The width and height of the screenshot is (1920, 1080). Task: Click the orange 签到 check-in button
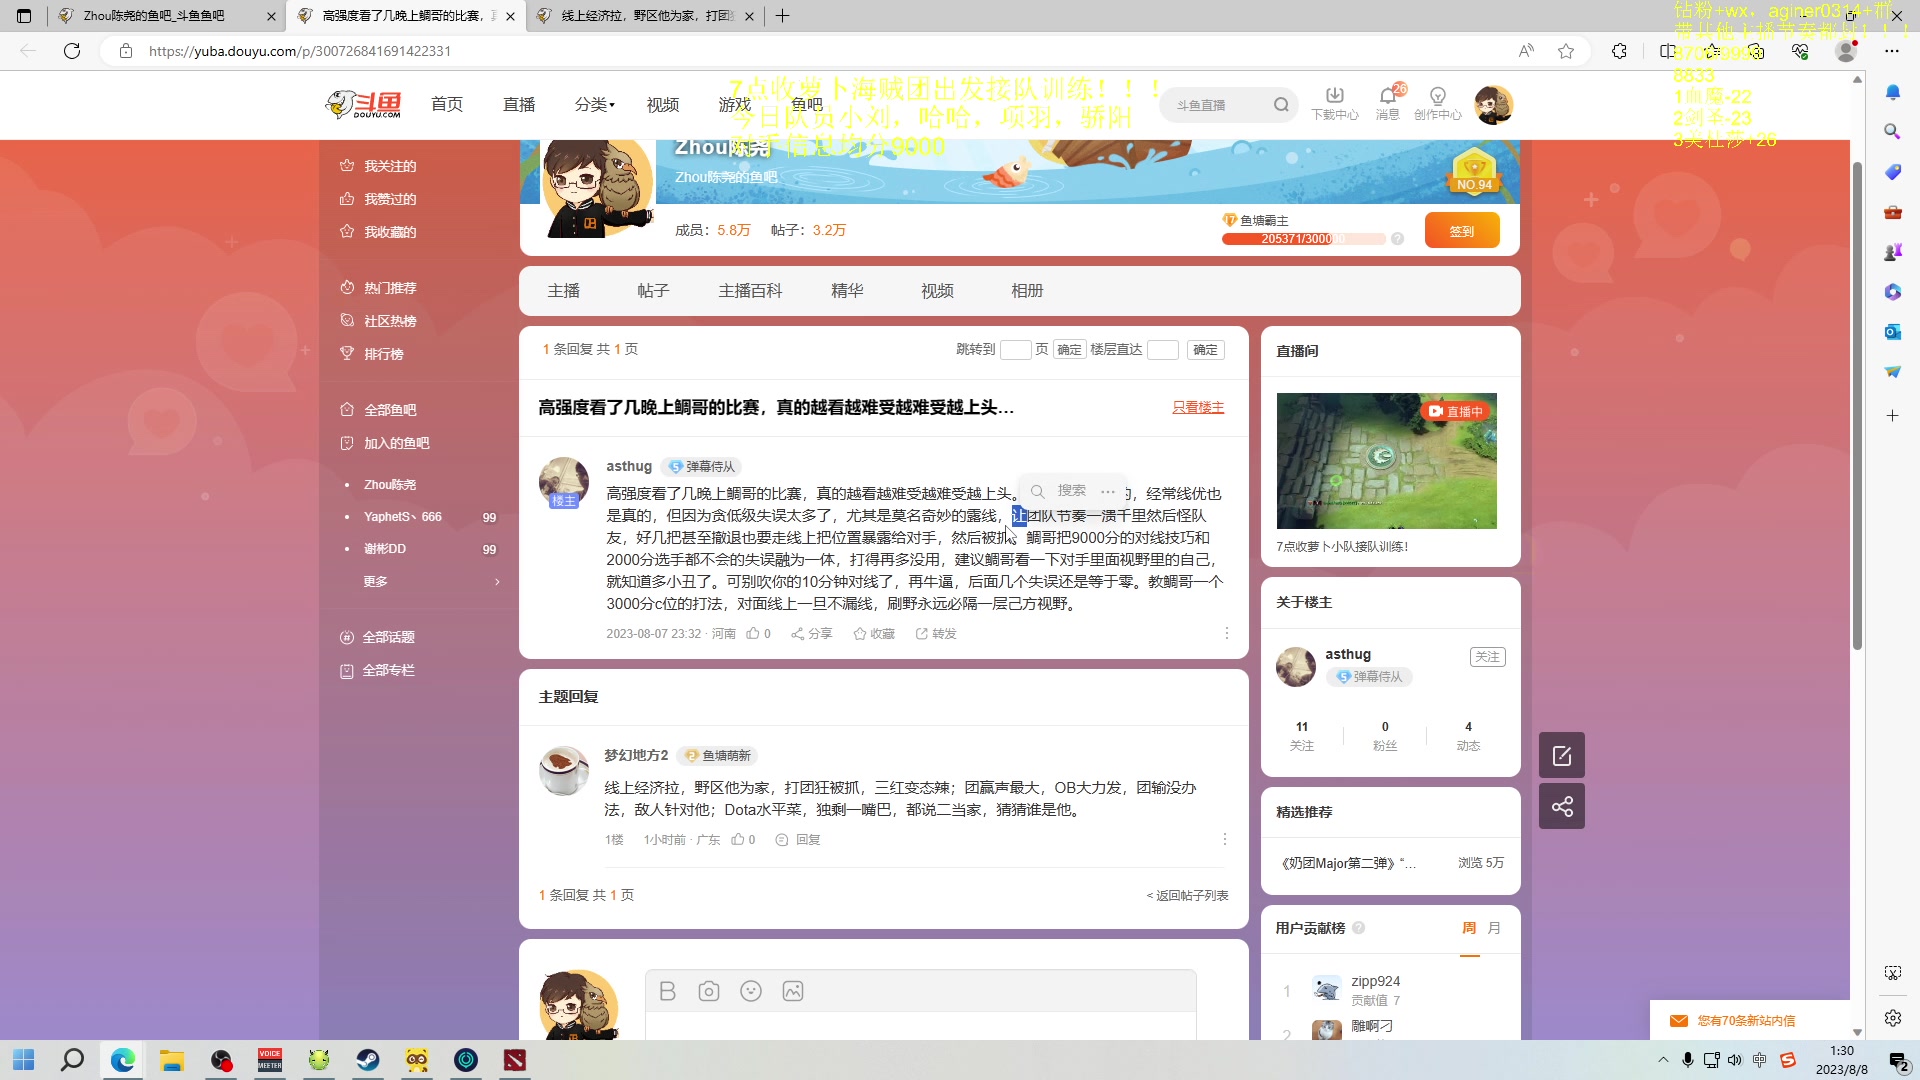[1462, 231]
